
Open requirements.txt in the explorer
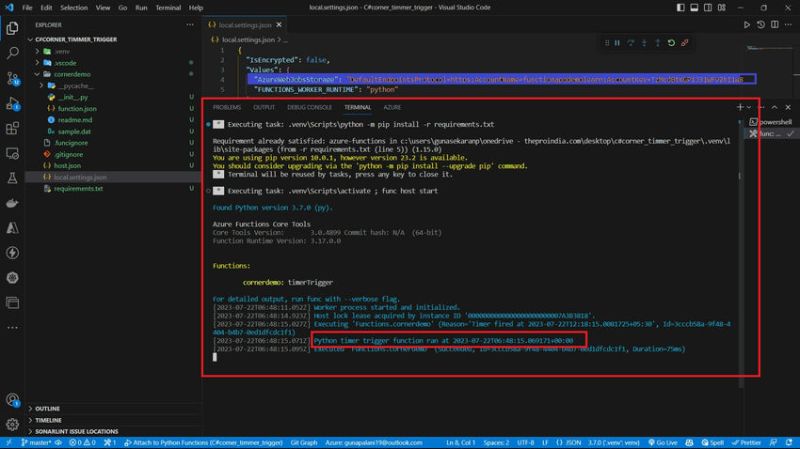click(79, 189)
